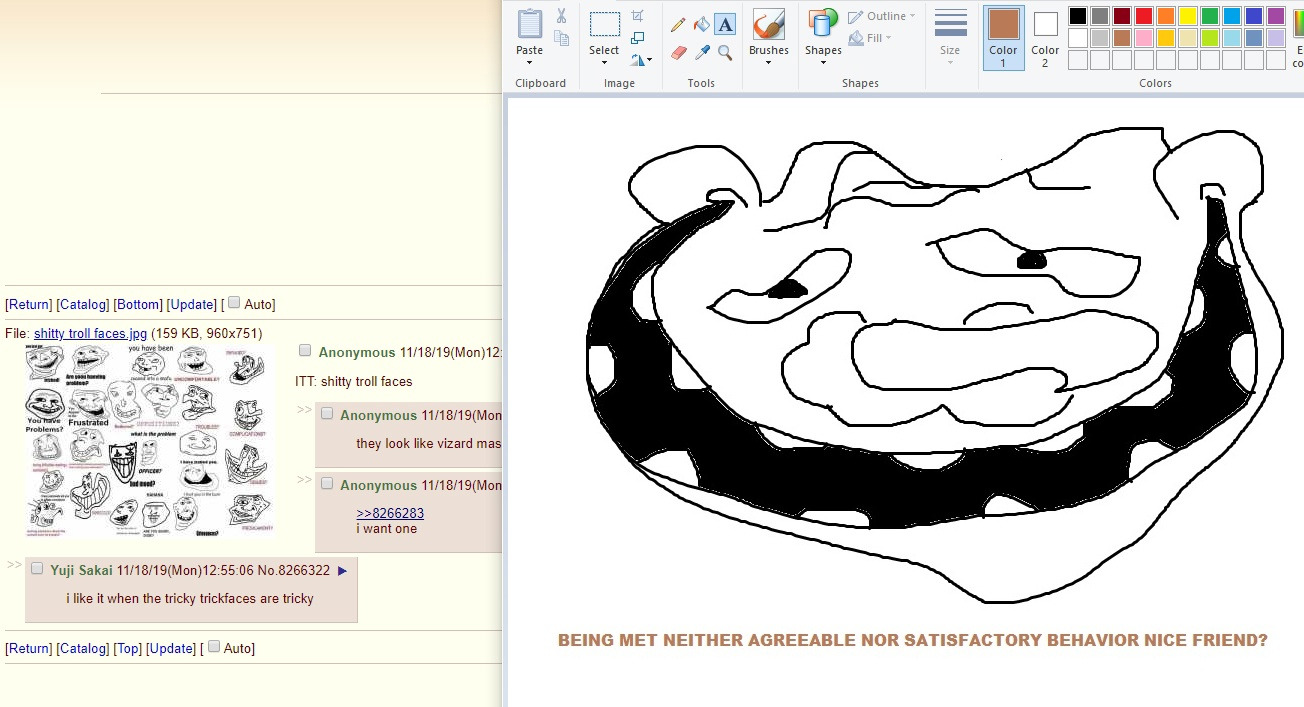Click the bottom Return link
The width and height of the screenshot is (1304, 707).
click(29, 648)
